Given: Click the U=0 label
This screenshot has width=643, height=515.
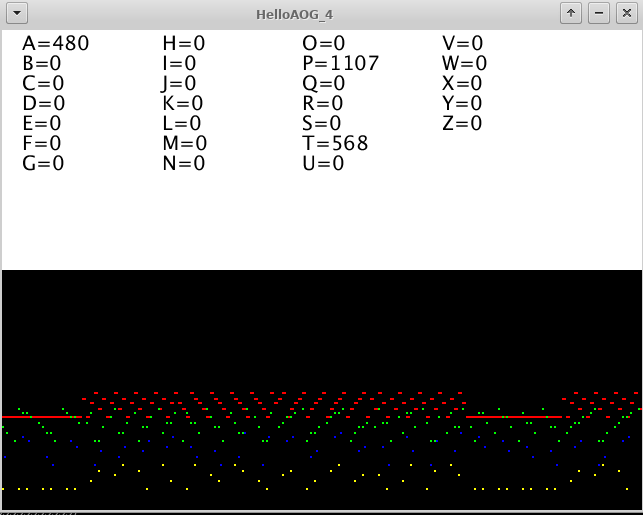Looking at the screenshot, I should [323, 164].
